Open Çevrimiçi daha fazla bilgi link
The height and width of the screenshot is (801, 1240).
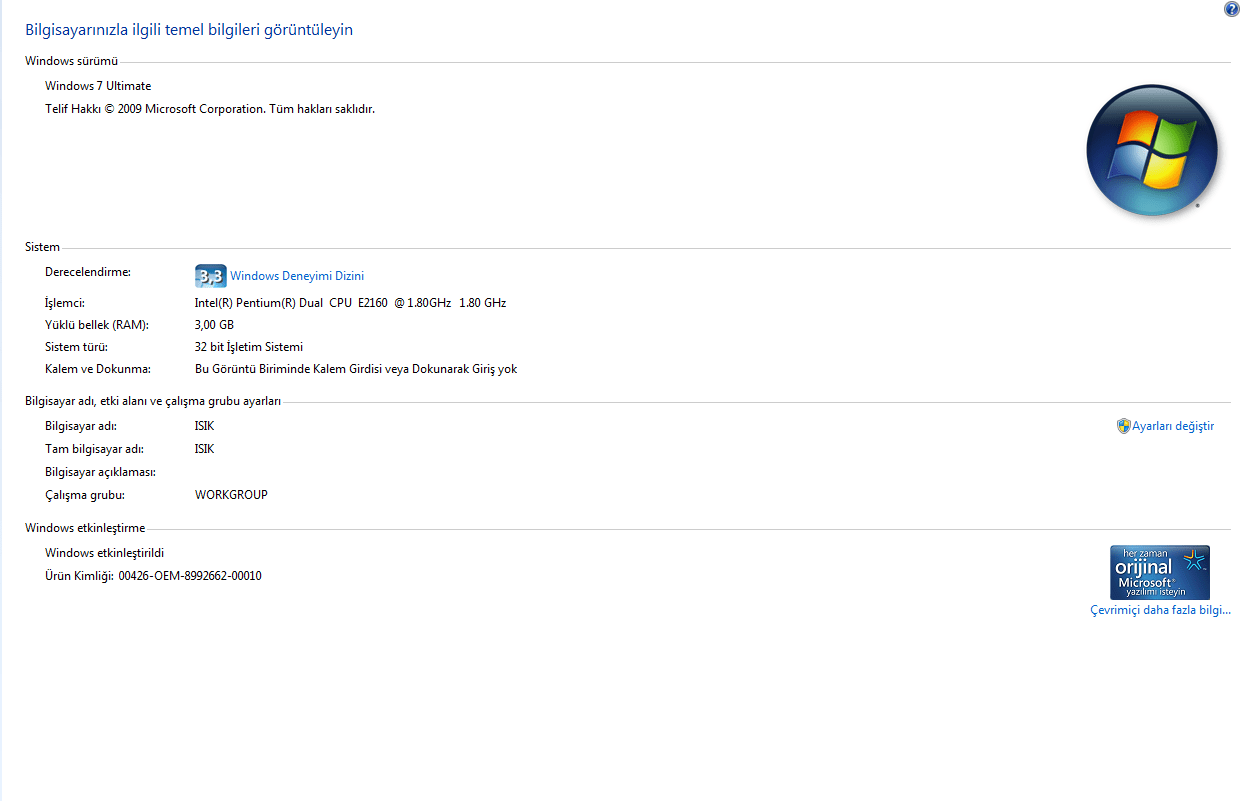[x=1160, y=610]
